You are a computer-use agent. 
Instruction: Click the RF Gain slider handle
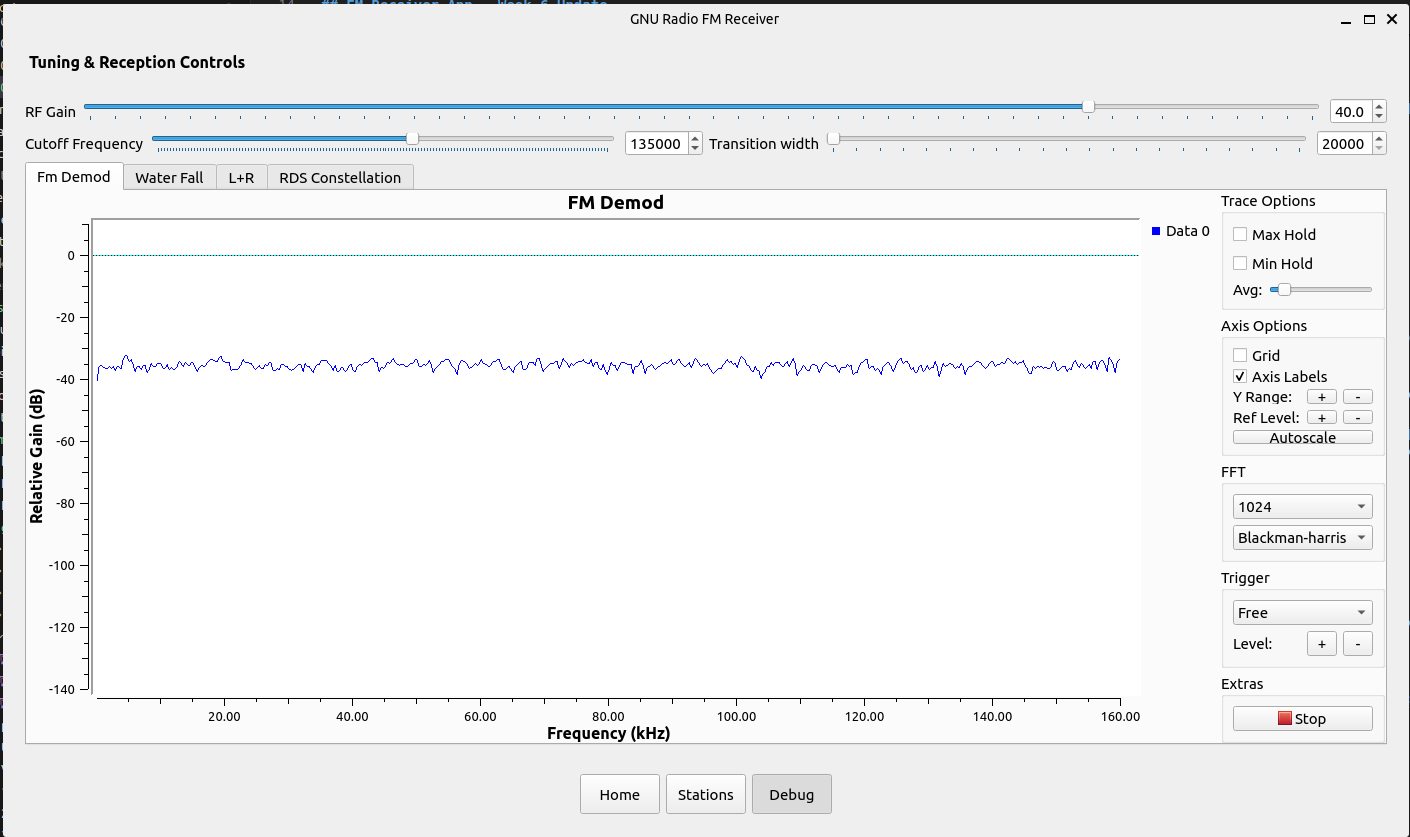coord(1088,107)
